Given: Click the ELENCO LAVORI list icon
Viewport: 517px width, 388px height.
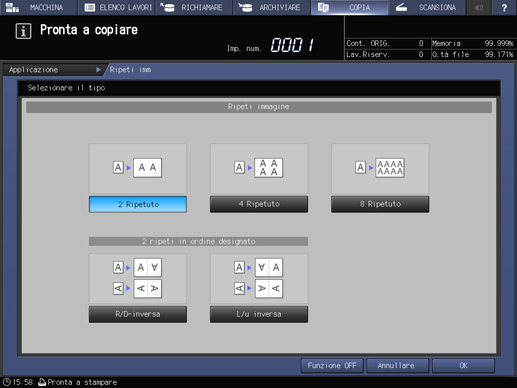Looking at the screenshot, I should tap(90, 7).
